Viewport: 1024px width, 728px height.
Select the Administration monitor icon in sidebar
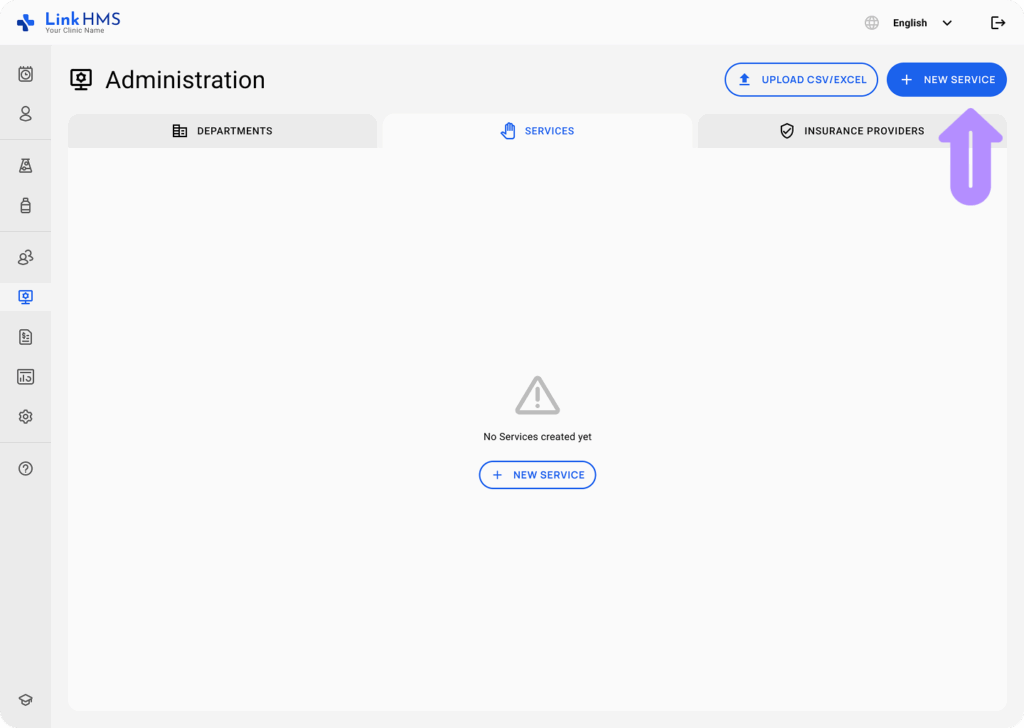25,297
